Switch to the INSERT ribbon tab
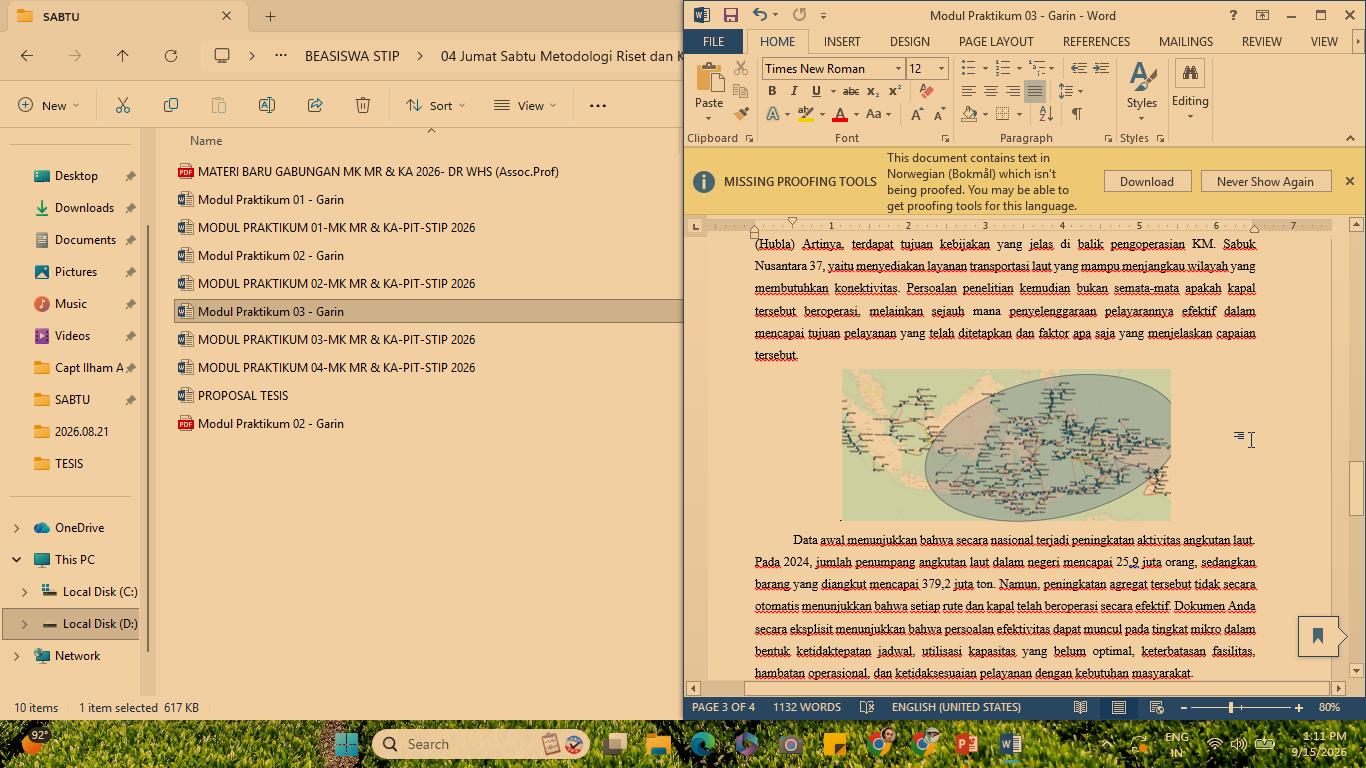This screenshot has width=1366, height=768. tap(842, 41)
